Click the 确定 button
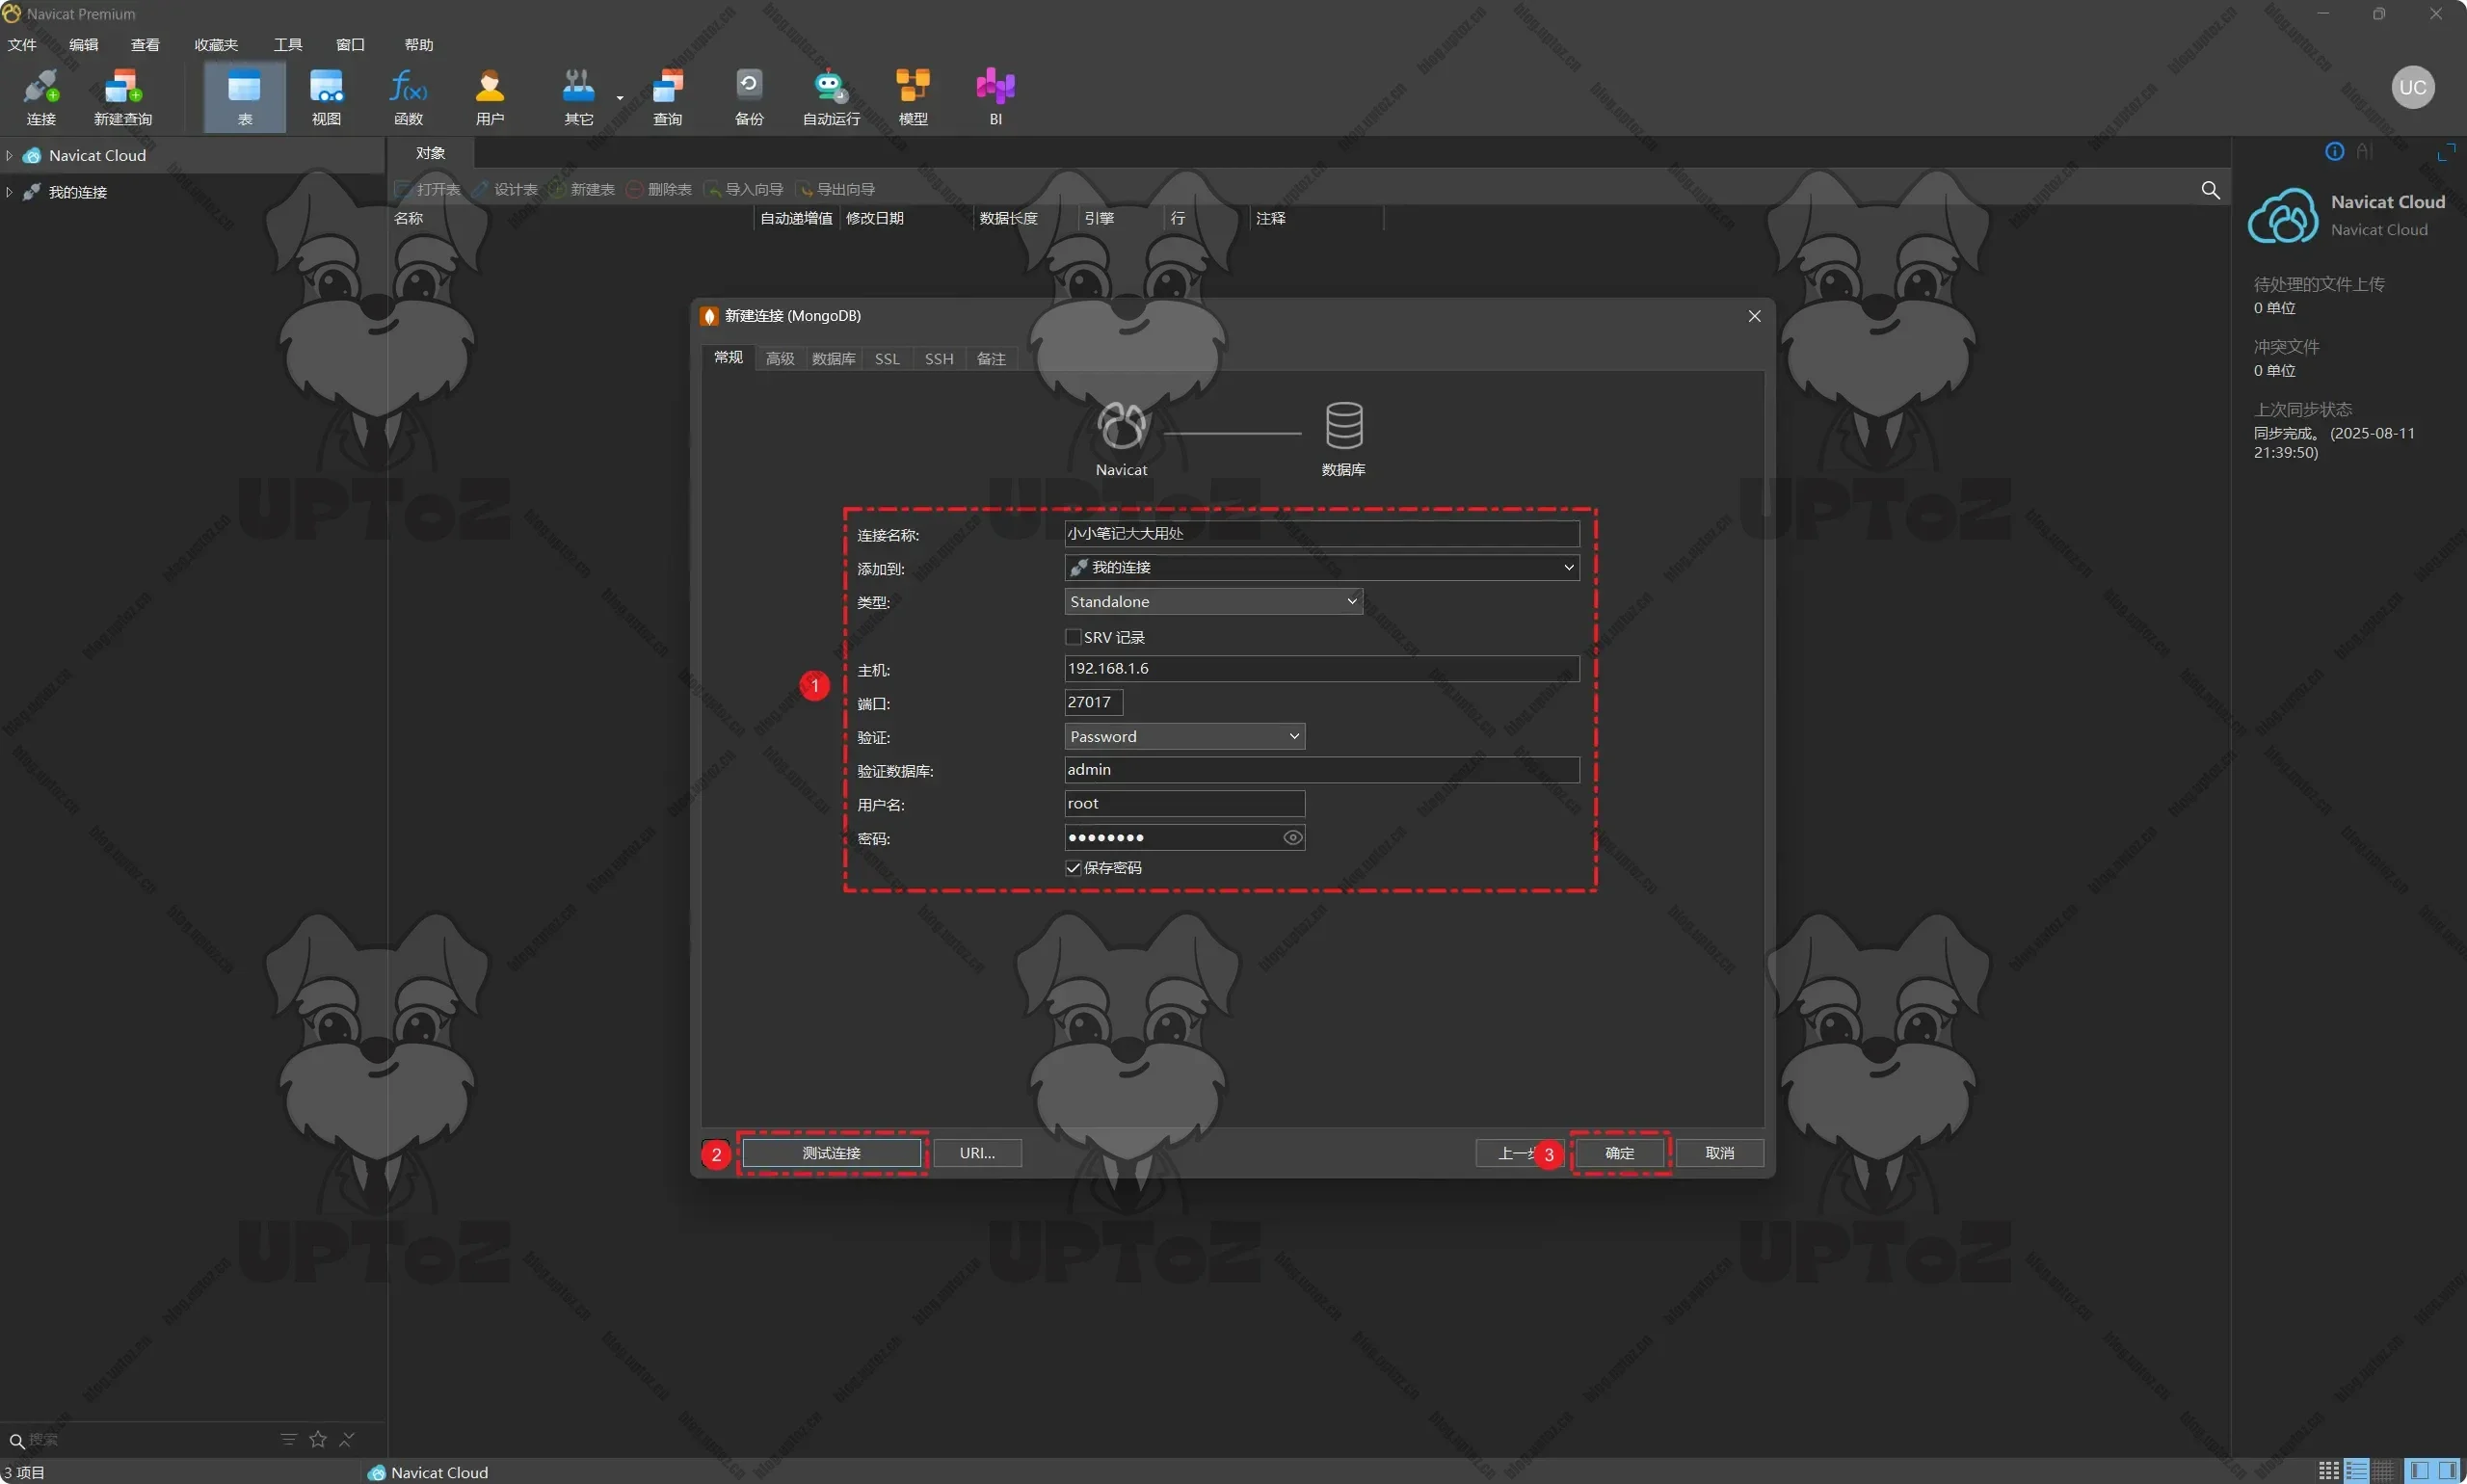Screen dimensions: 2467x1484 click(1619, 1153)
